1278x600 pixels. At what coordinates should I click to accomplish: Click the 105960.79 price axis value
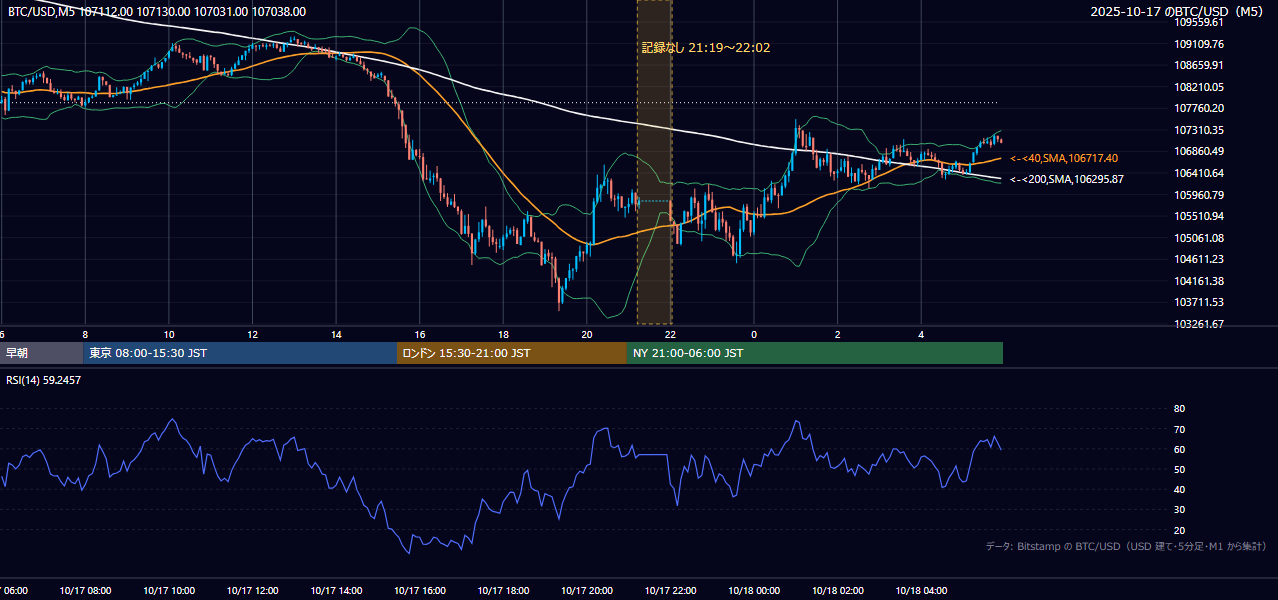(1199, 195)
